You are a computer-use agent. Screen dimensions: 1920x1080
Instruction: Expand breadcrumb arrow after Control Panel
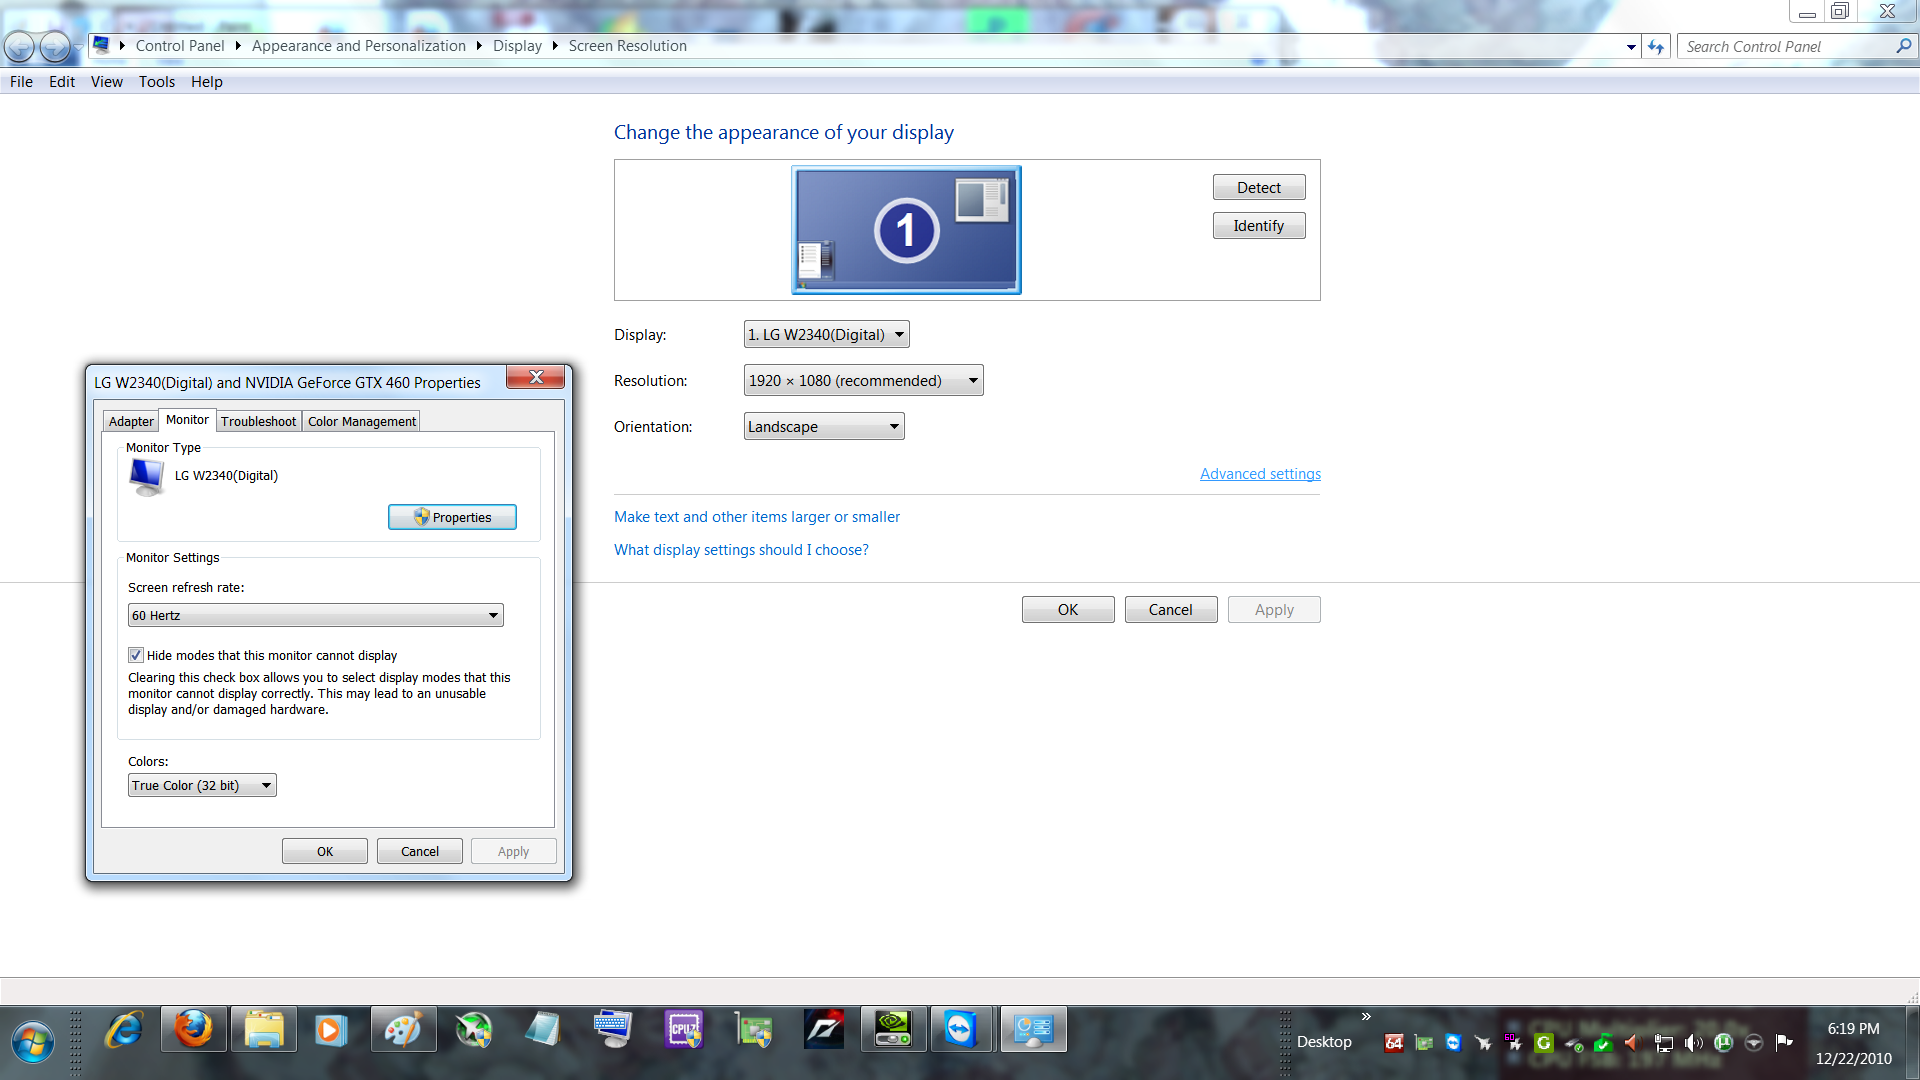238,46
